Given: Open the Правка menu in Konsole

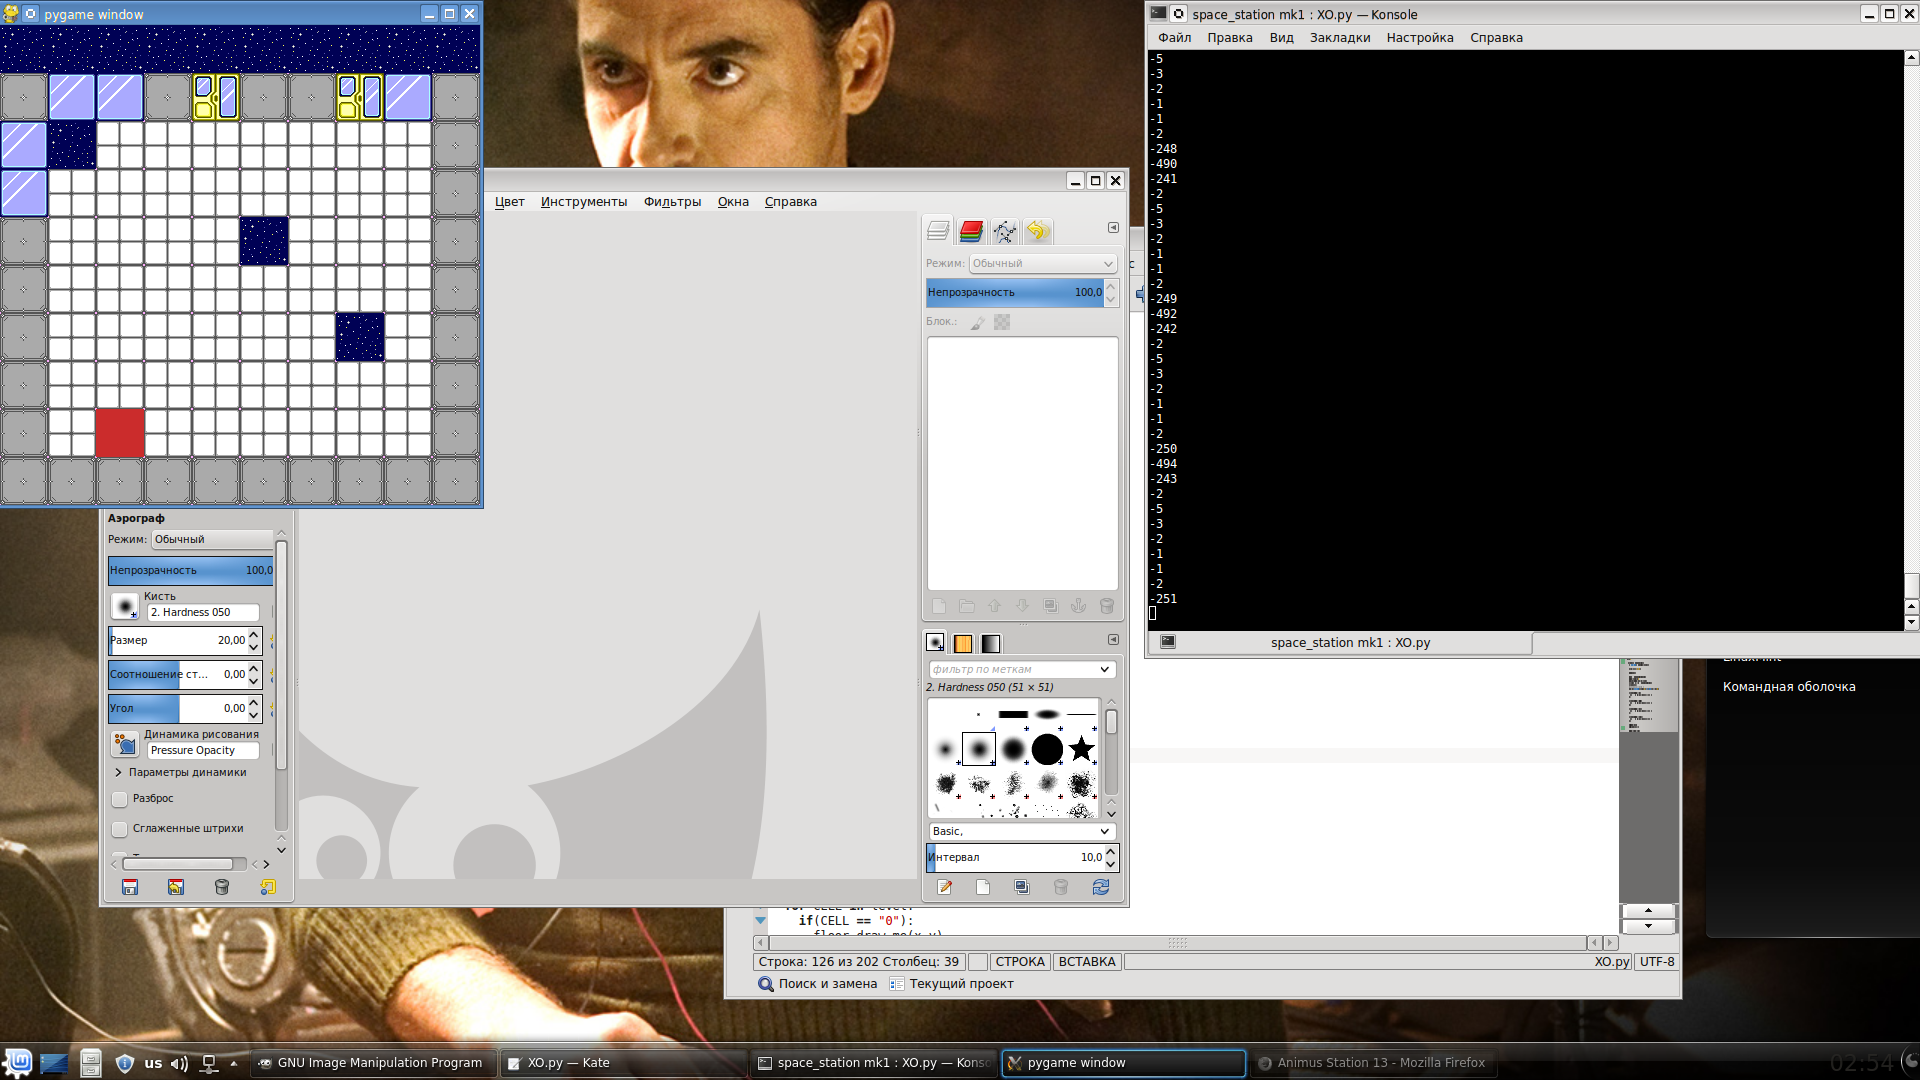Looking at the screenshot, I should (x=1229, y=38).
